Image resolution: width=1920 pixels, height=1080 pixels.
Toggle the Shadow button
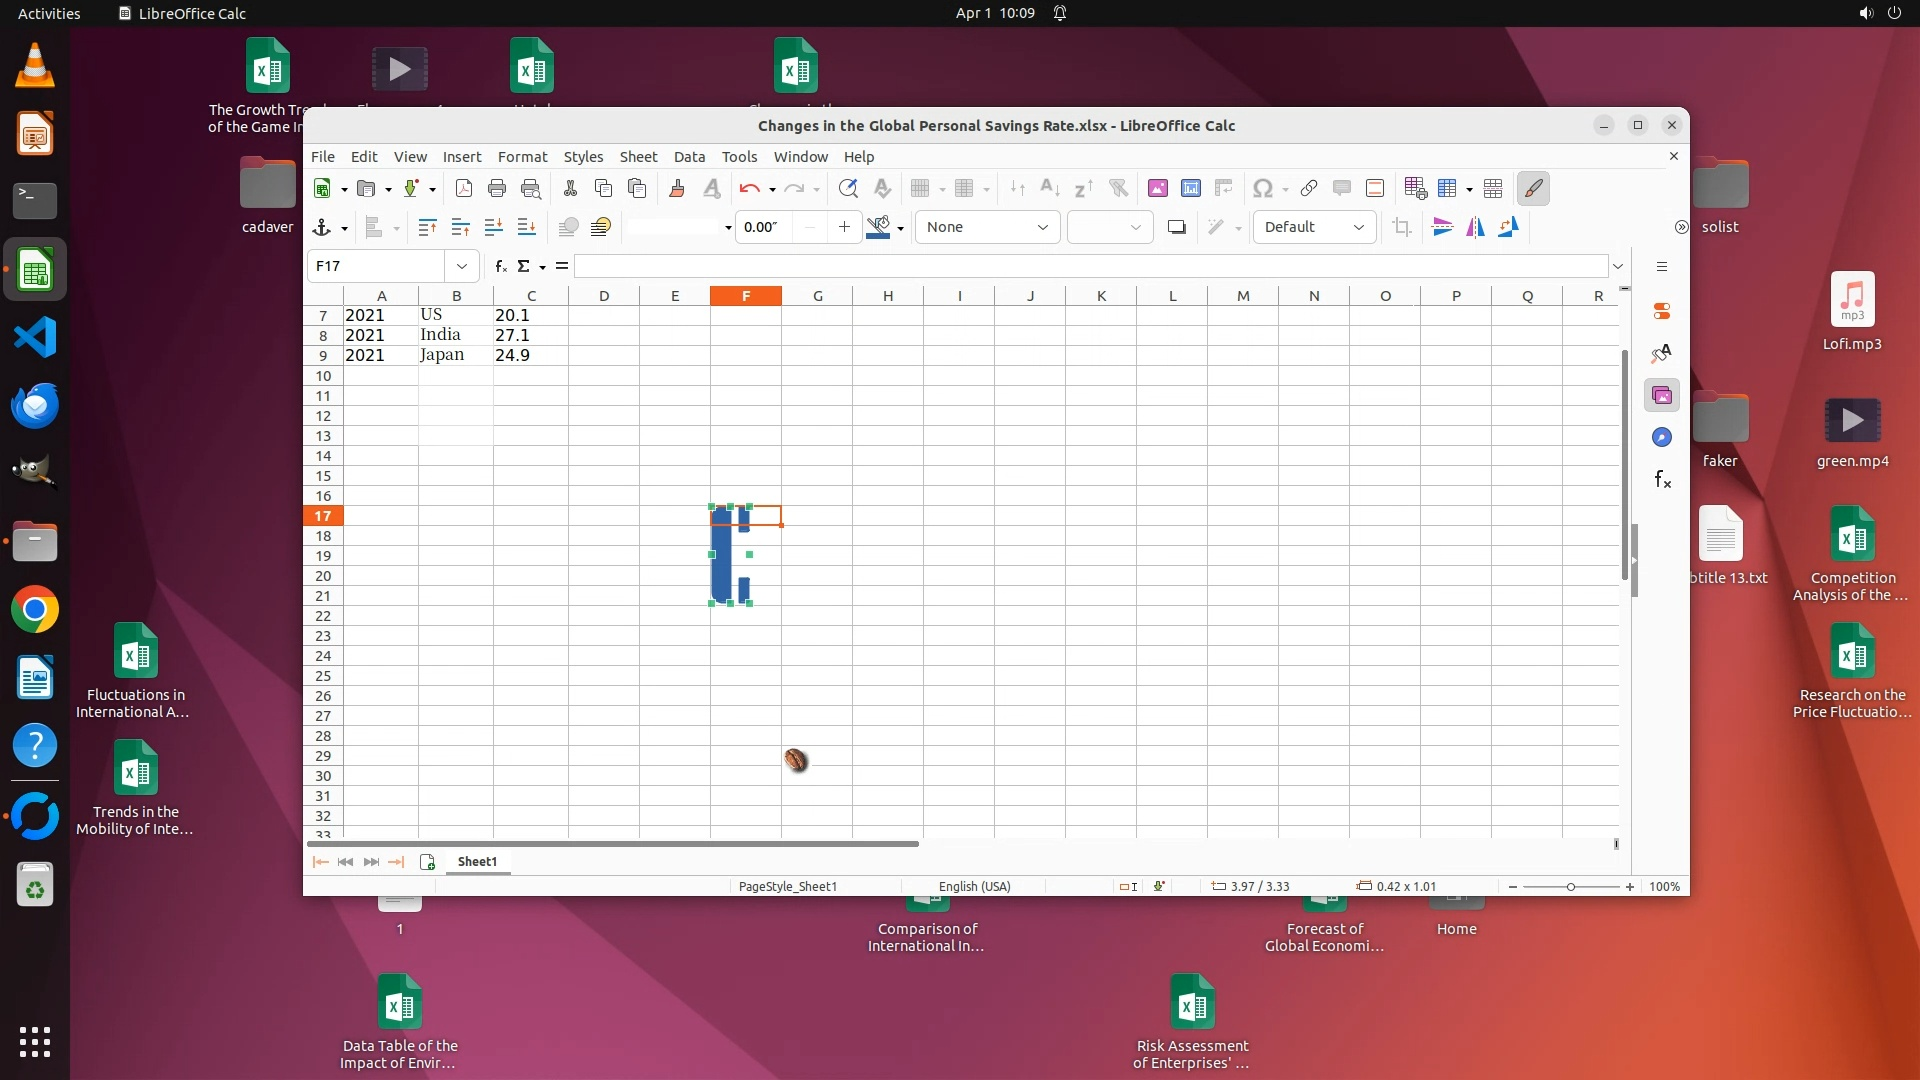click(1177, 228)
